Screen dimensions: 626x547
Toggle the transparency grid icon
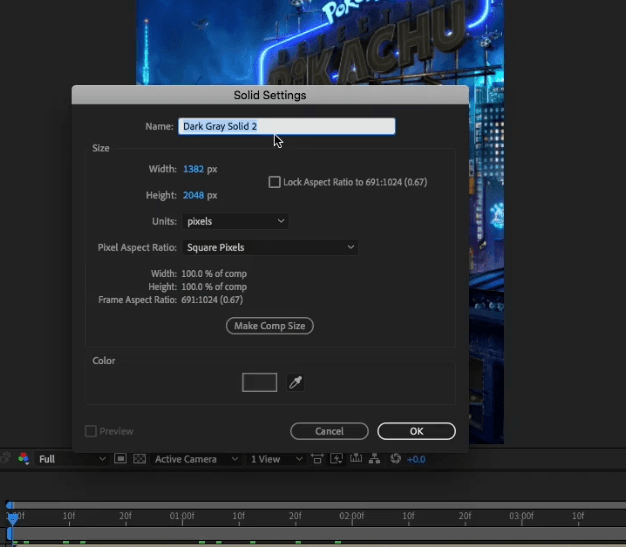(x=139, y=459)
